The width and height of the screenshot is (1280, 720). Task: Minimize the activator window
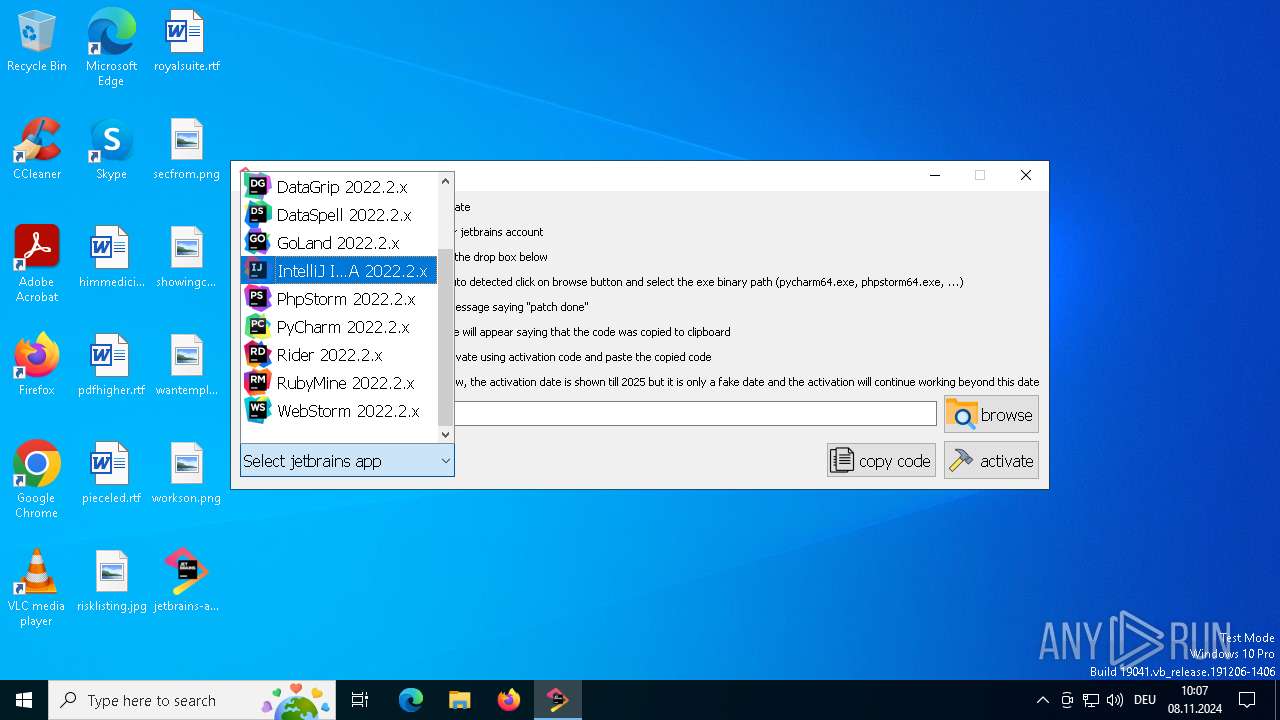pyautogui.click(x=935, y=175)
